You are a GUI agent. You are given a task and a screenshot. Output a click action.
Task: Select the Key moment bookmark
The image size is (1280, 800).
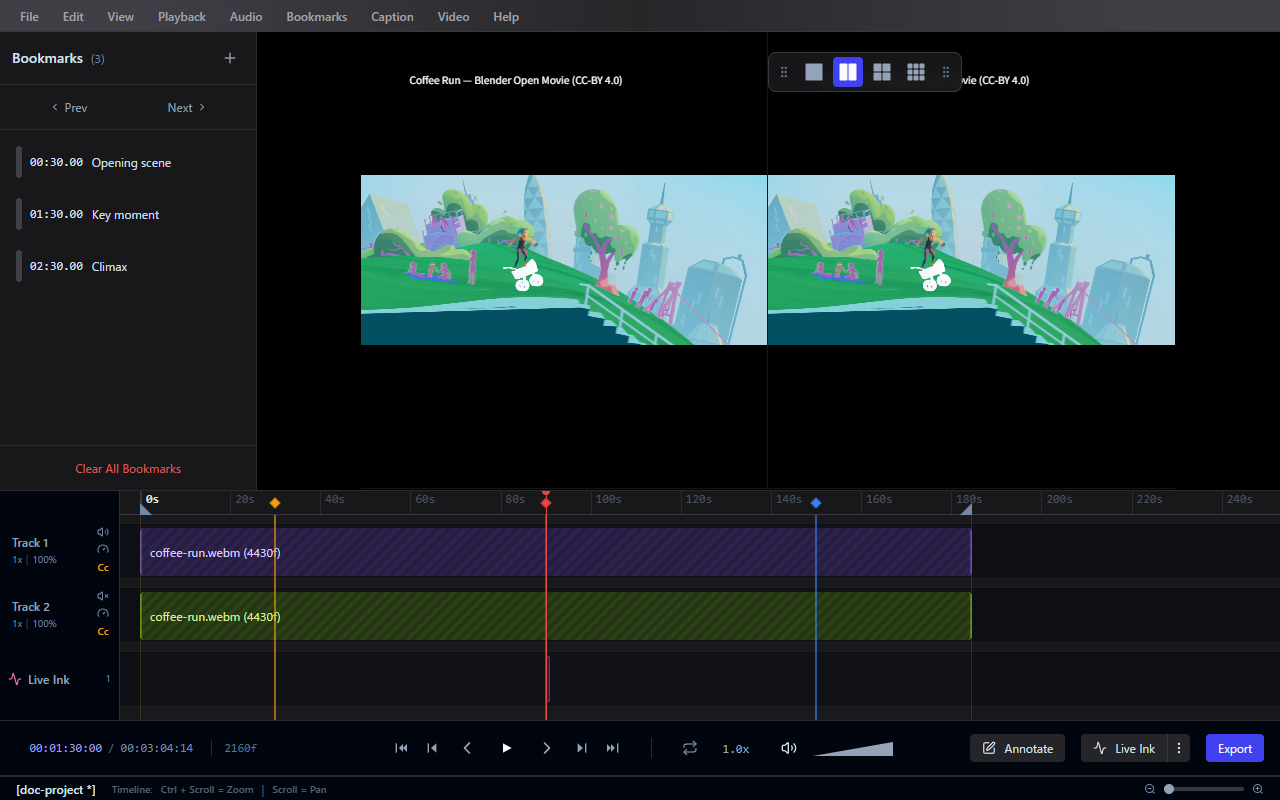click(x=126, y=214)
